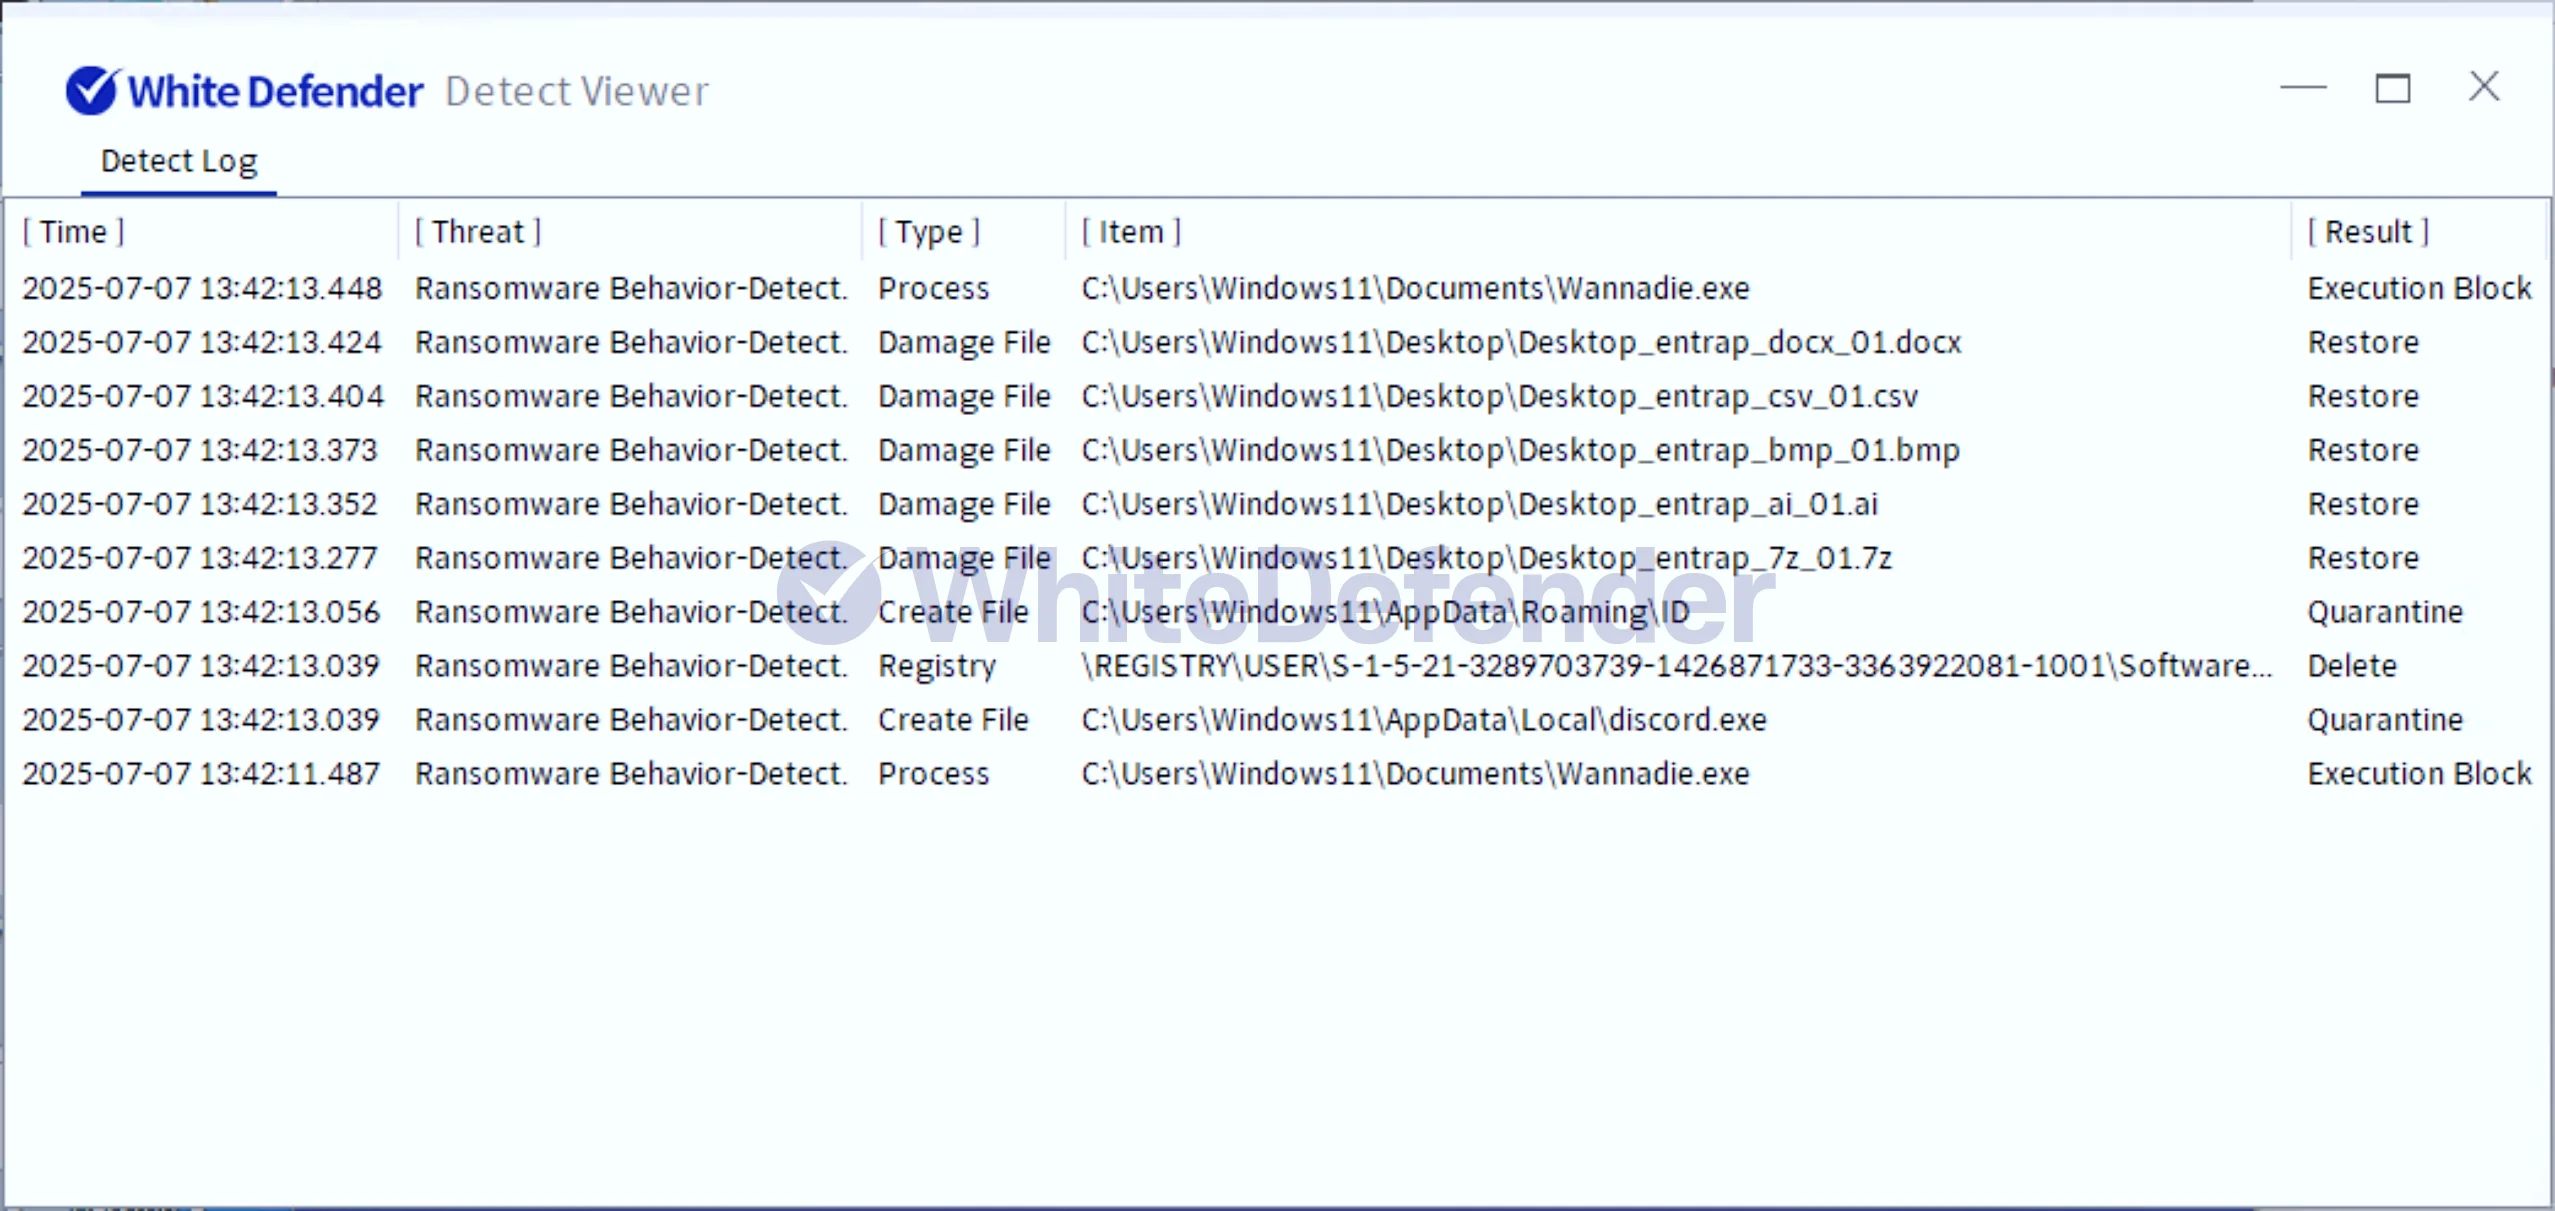2555x1211 pixels.
Task: Select the Registry row with Delete result
Action: point(1675,667)
